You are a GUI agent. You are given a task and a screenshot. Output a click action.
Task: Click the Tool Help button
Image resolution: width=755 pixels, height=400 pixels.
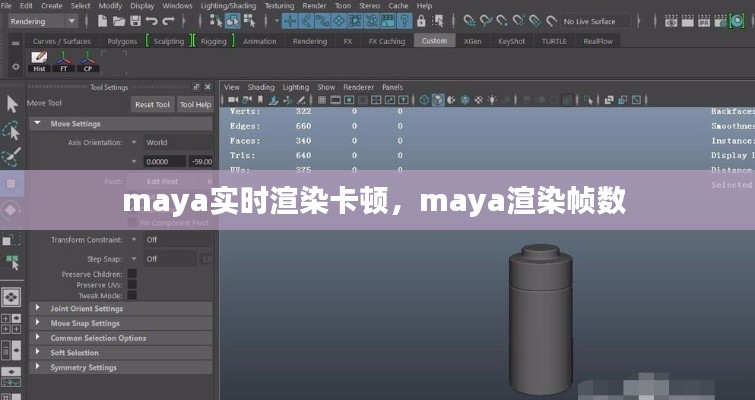click(195, 104)
